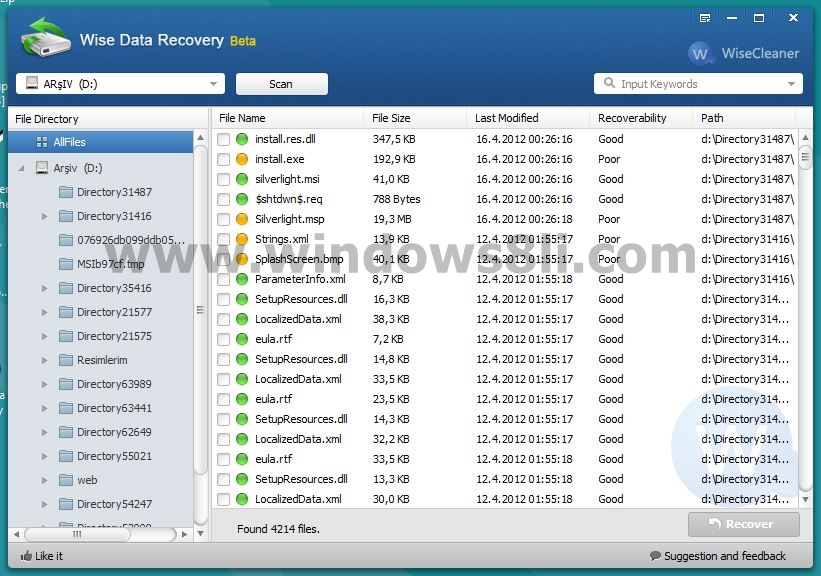The width and height of the screenshot is (821, 576).
Task: Expand the Directory21577 folder
Action: 45,313
